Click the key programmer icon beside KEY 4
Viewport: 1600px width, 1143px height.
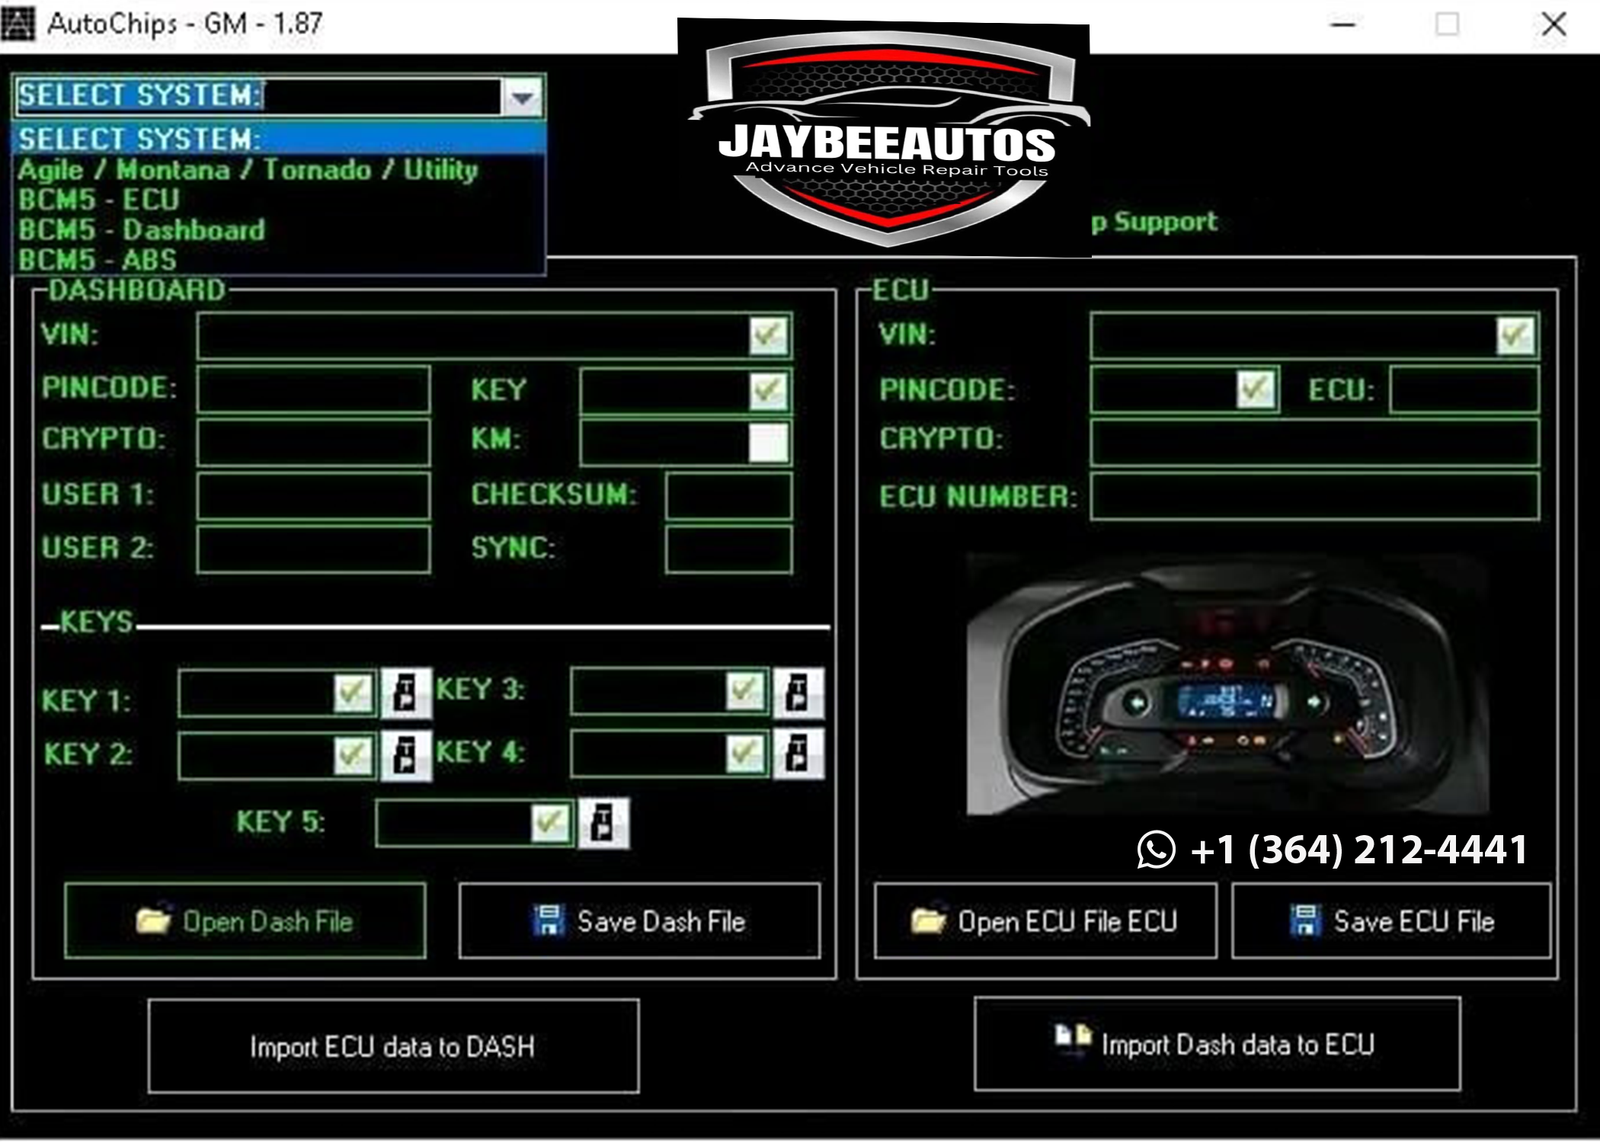coord(797,753)
